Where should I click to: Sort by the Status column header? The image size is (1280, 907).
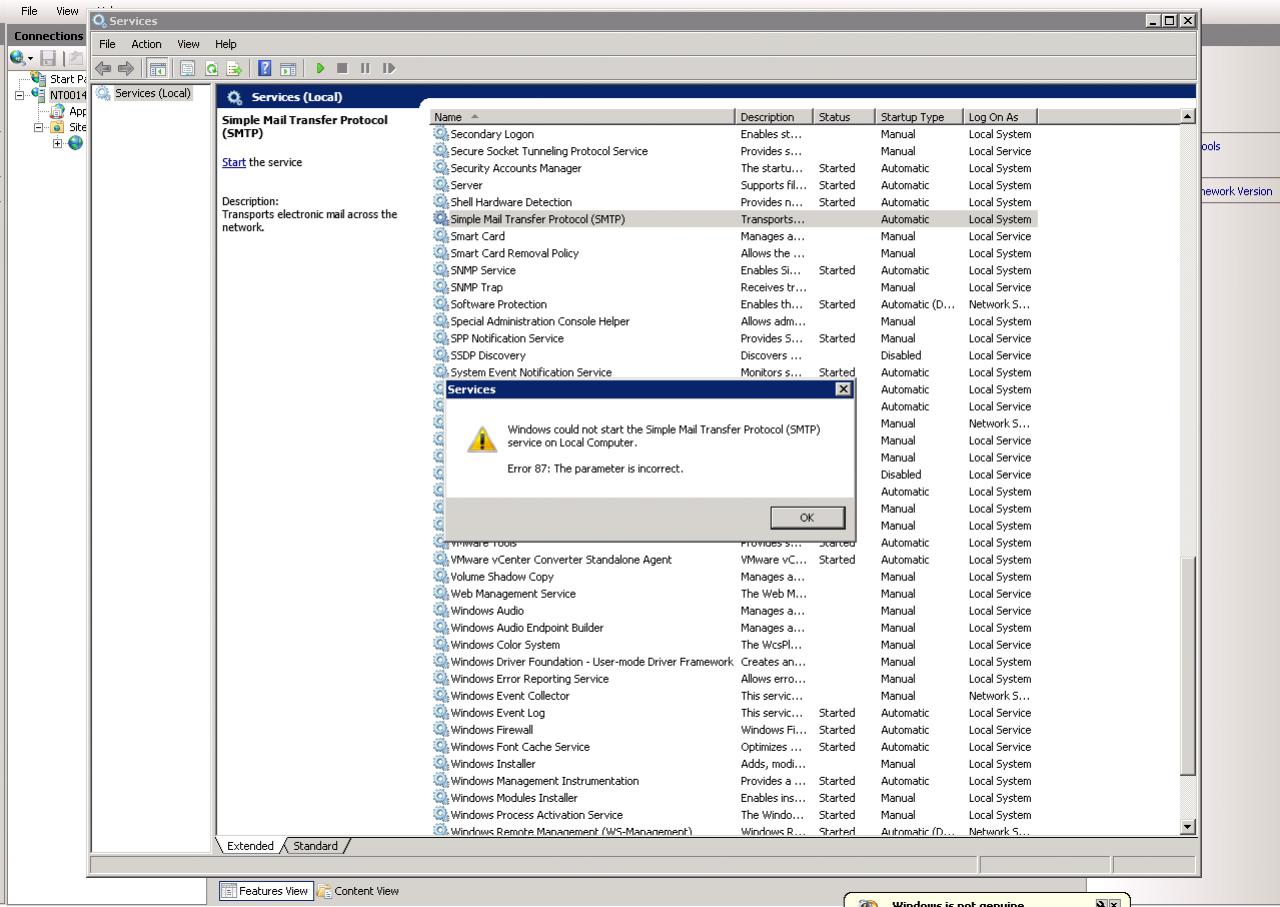click(x=845, y=117)
